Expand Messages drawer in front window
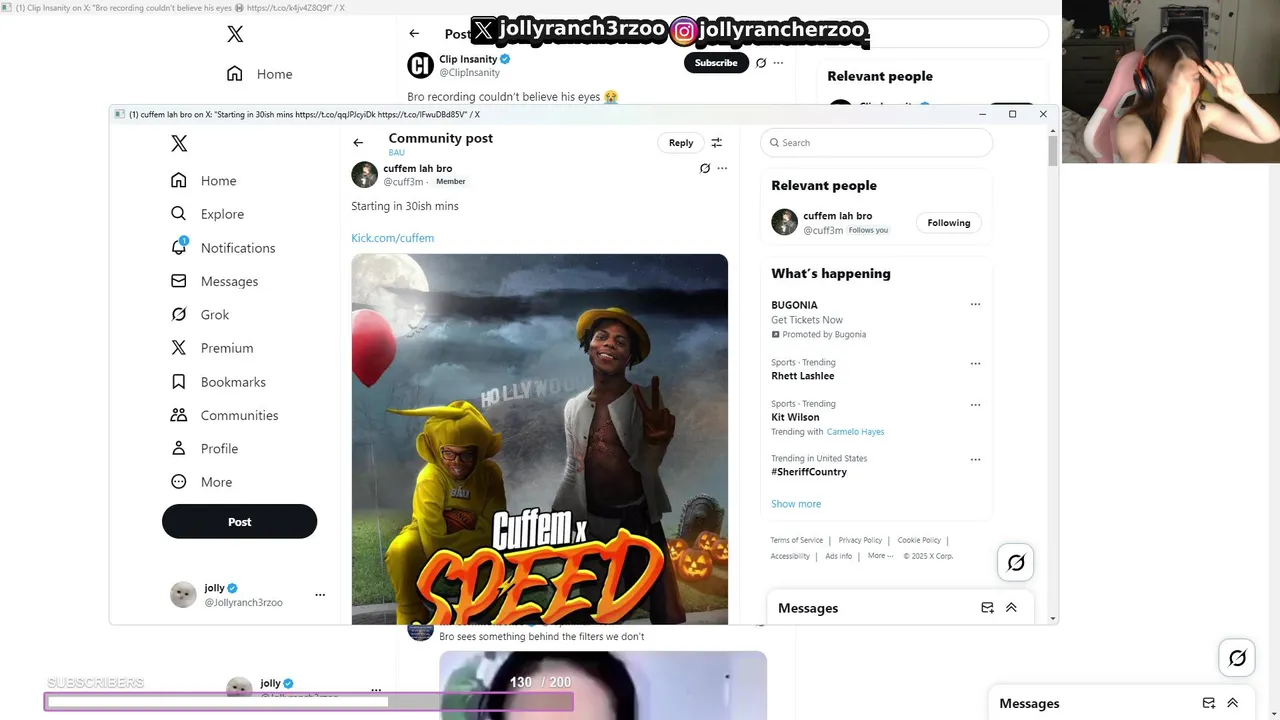The image size is (1280, 720). (1011, 608)
